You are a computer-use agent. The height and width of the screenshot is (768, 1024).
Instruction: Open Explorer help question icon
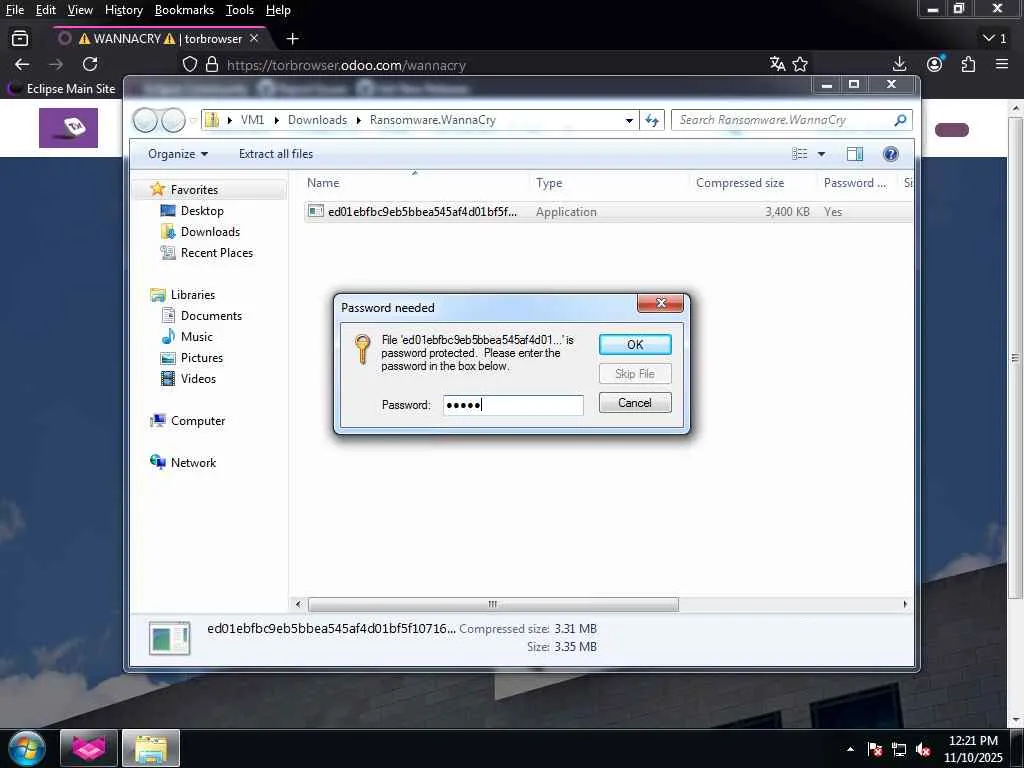890,154
